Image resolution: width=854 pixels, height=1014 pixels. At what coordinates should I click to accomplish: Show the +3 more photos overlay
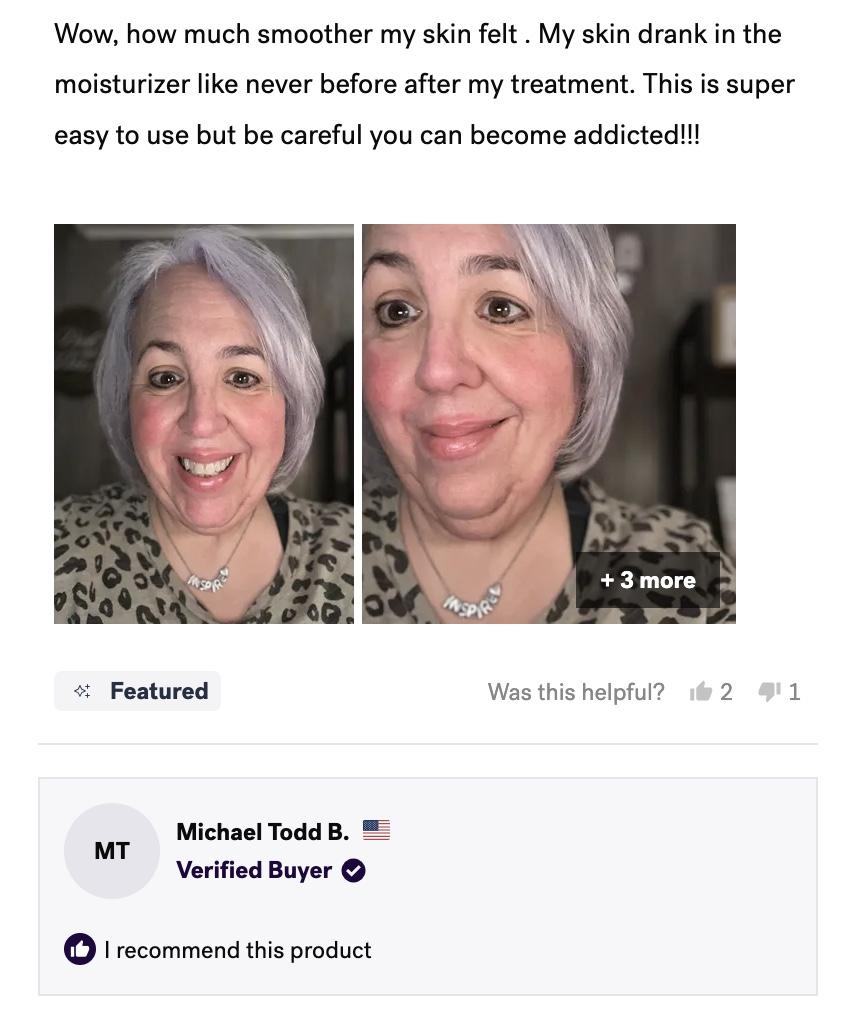(648, 580)
